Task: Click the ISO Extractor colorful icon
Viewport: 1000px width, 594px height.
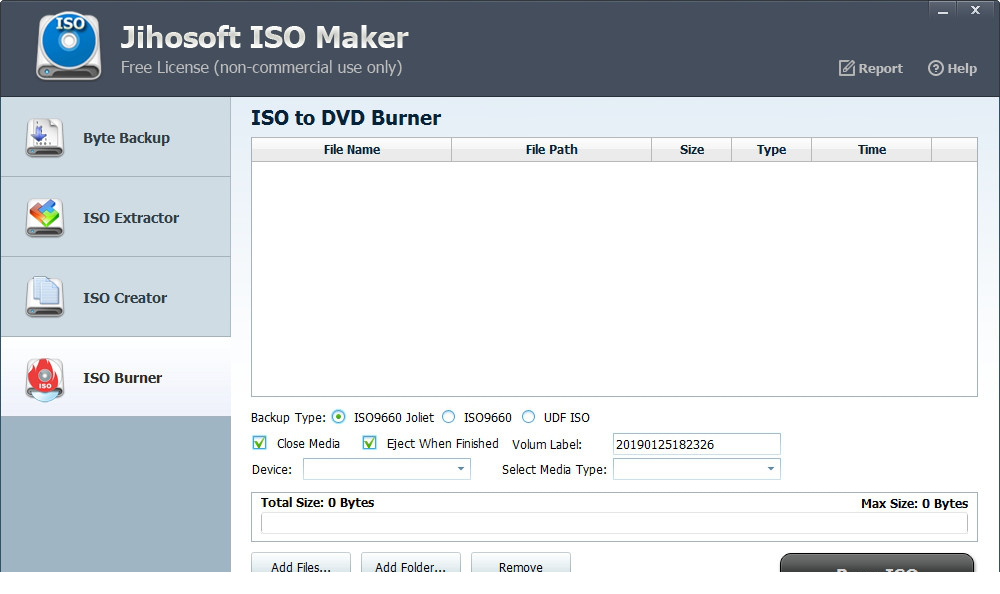Action: (45, 218)
